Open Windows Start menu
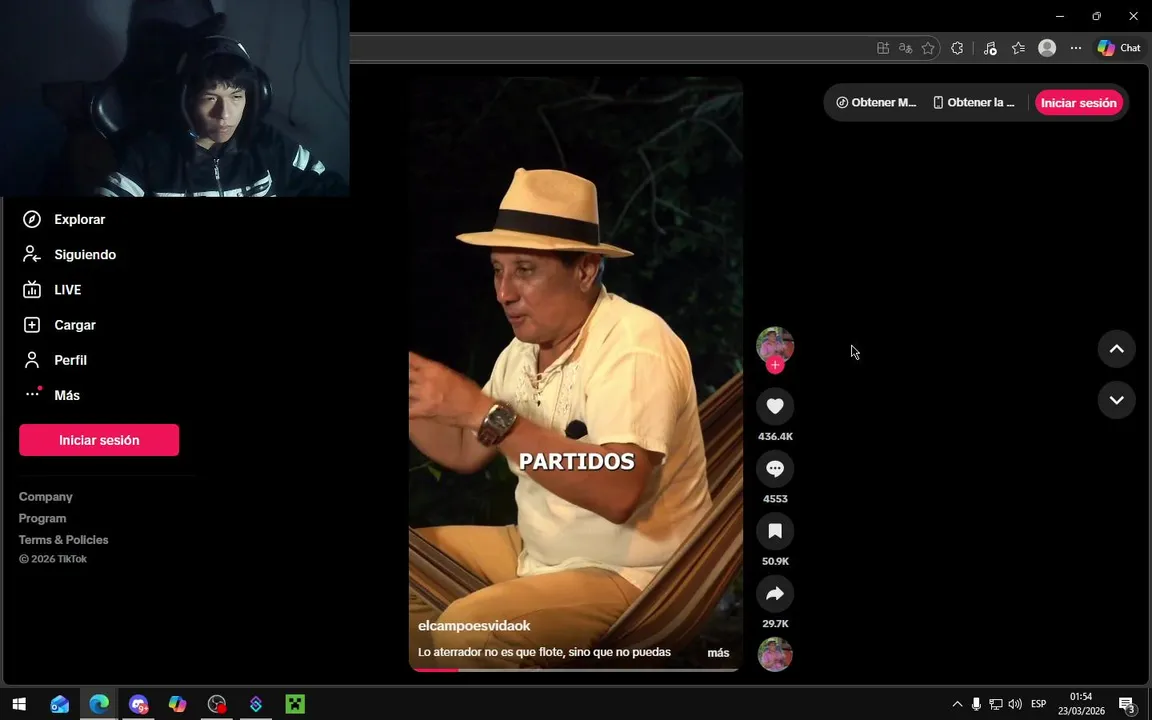This screenshot has width=1152, height=720. (19, 704)
